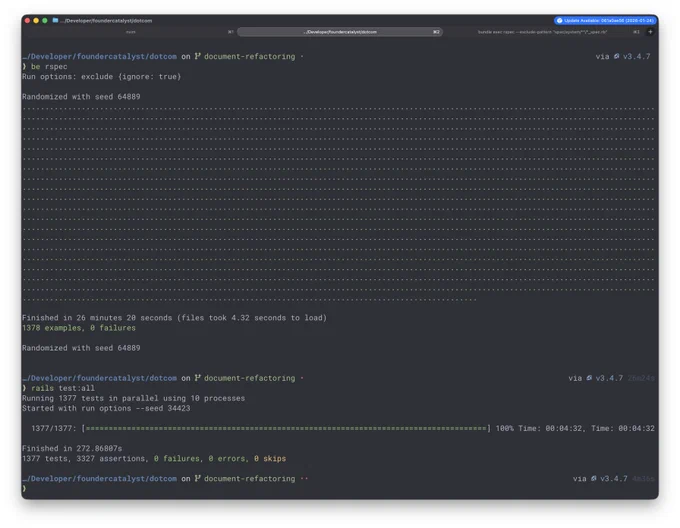The height and width of the screenshot is (528, 680).
Task: Switch to the bundle exec rspec tab
Action: [543, 32]
